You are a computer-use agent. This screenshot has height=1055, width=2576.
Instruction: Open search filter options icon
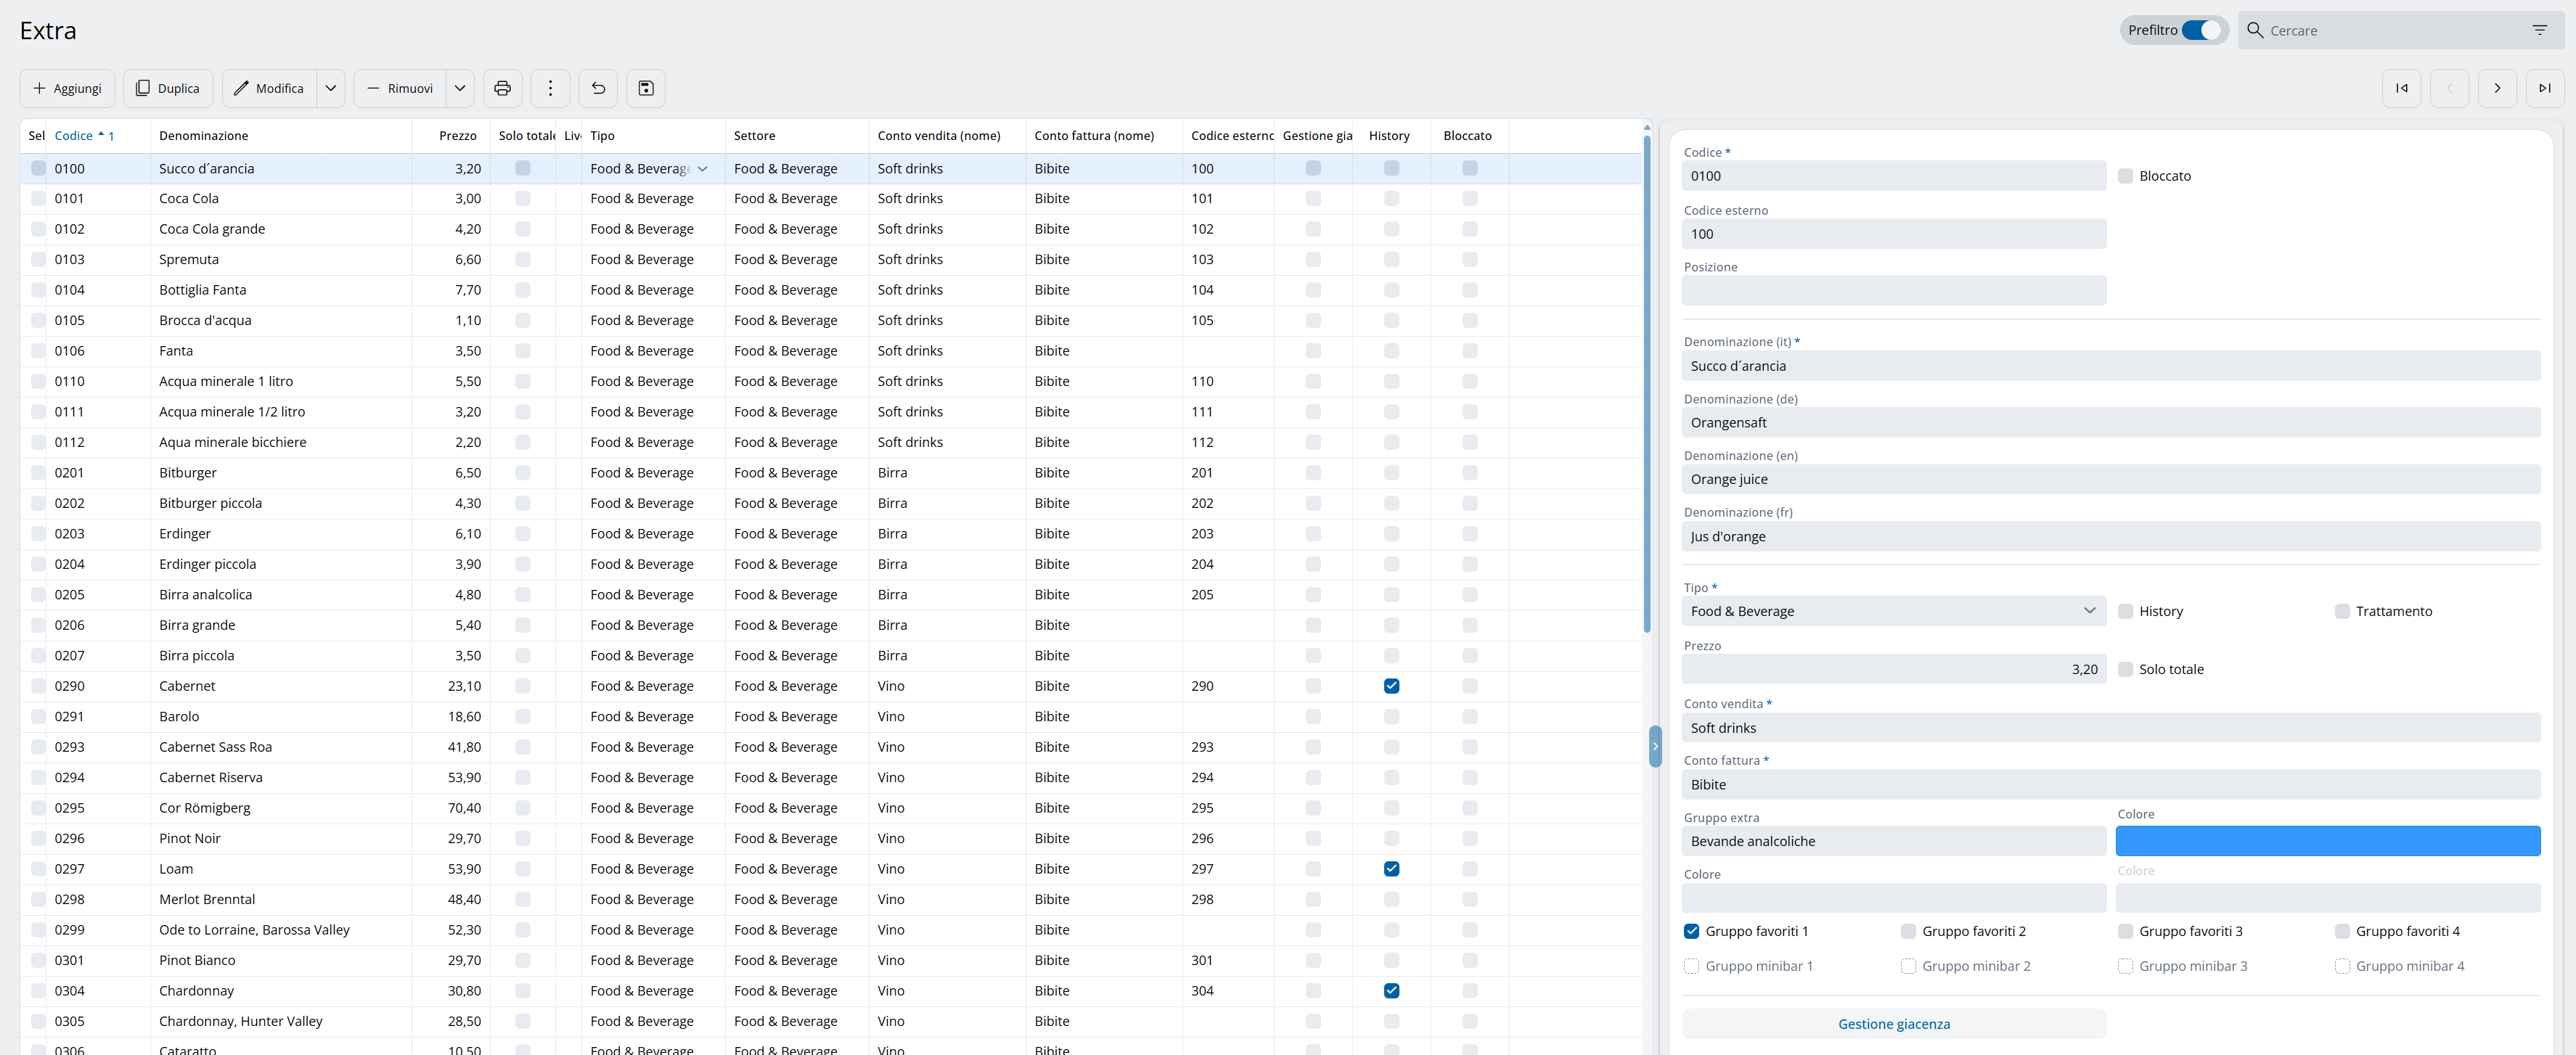pos(2539,30)
